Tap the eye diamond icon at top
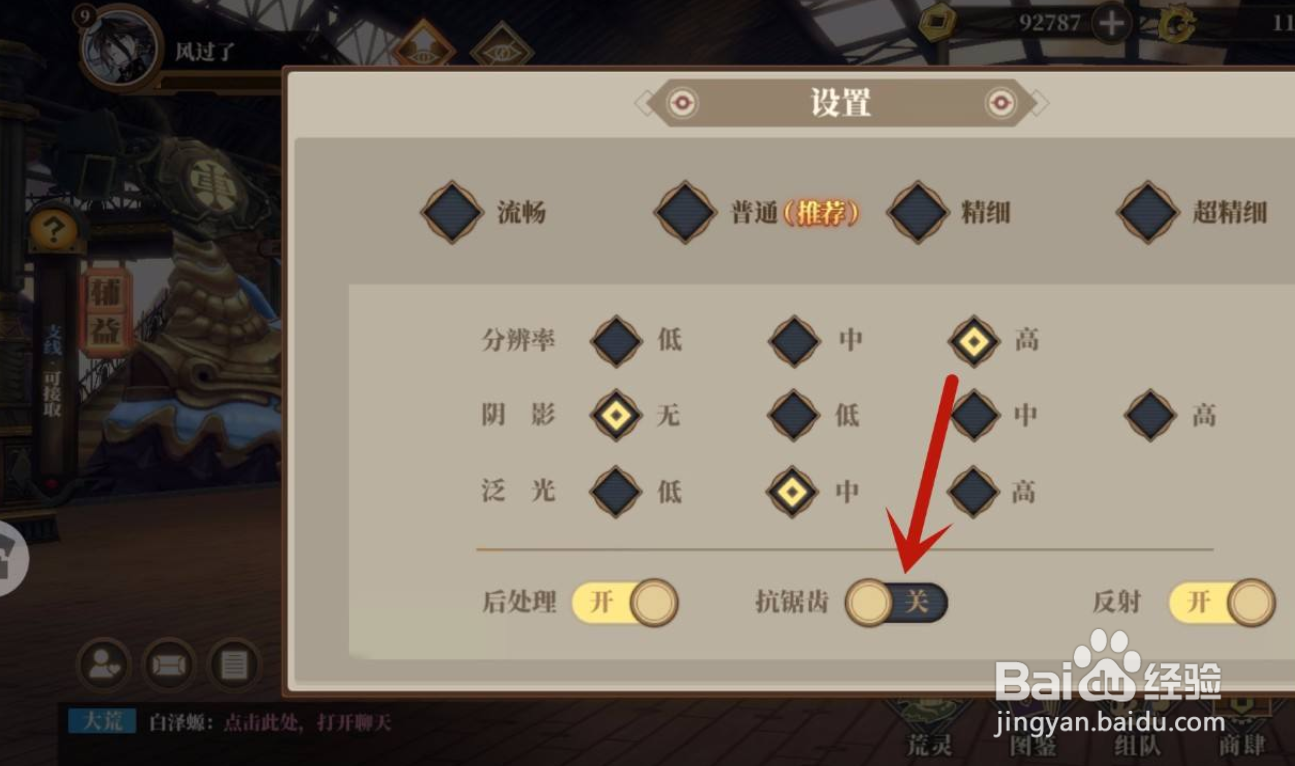Image resolution: width=1295 pixels, height=766 pixels. click(x=502, y=45)
